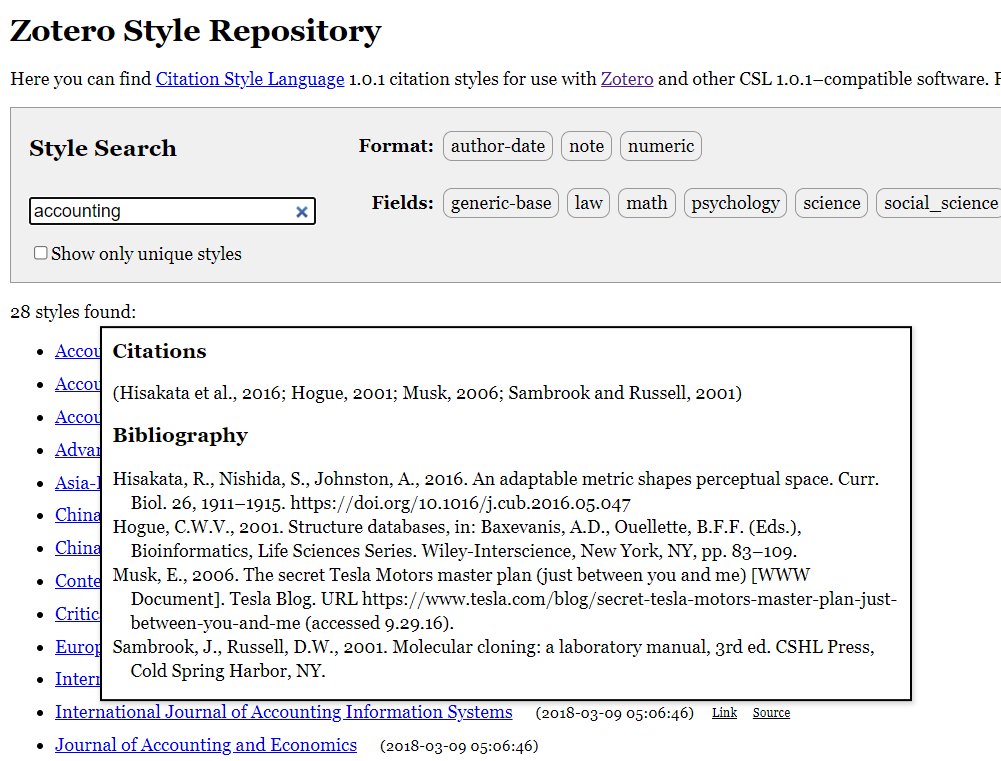This screenshot has height=761, width=1001.
Task: Filter styles by "science" field
Action: point(830,202)
